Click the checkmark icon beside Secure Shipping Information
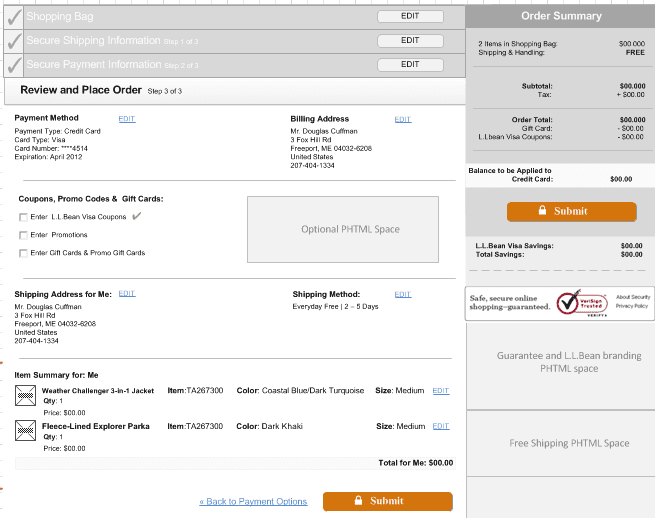 14,41
